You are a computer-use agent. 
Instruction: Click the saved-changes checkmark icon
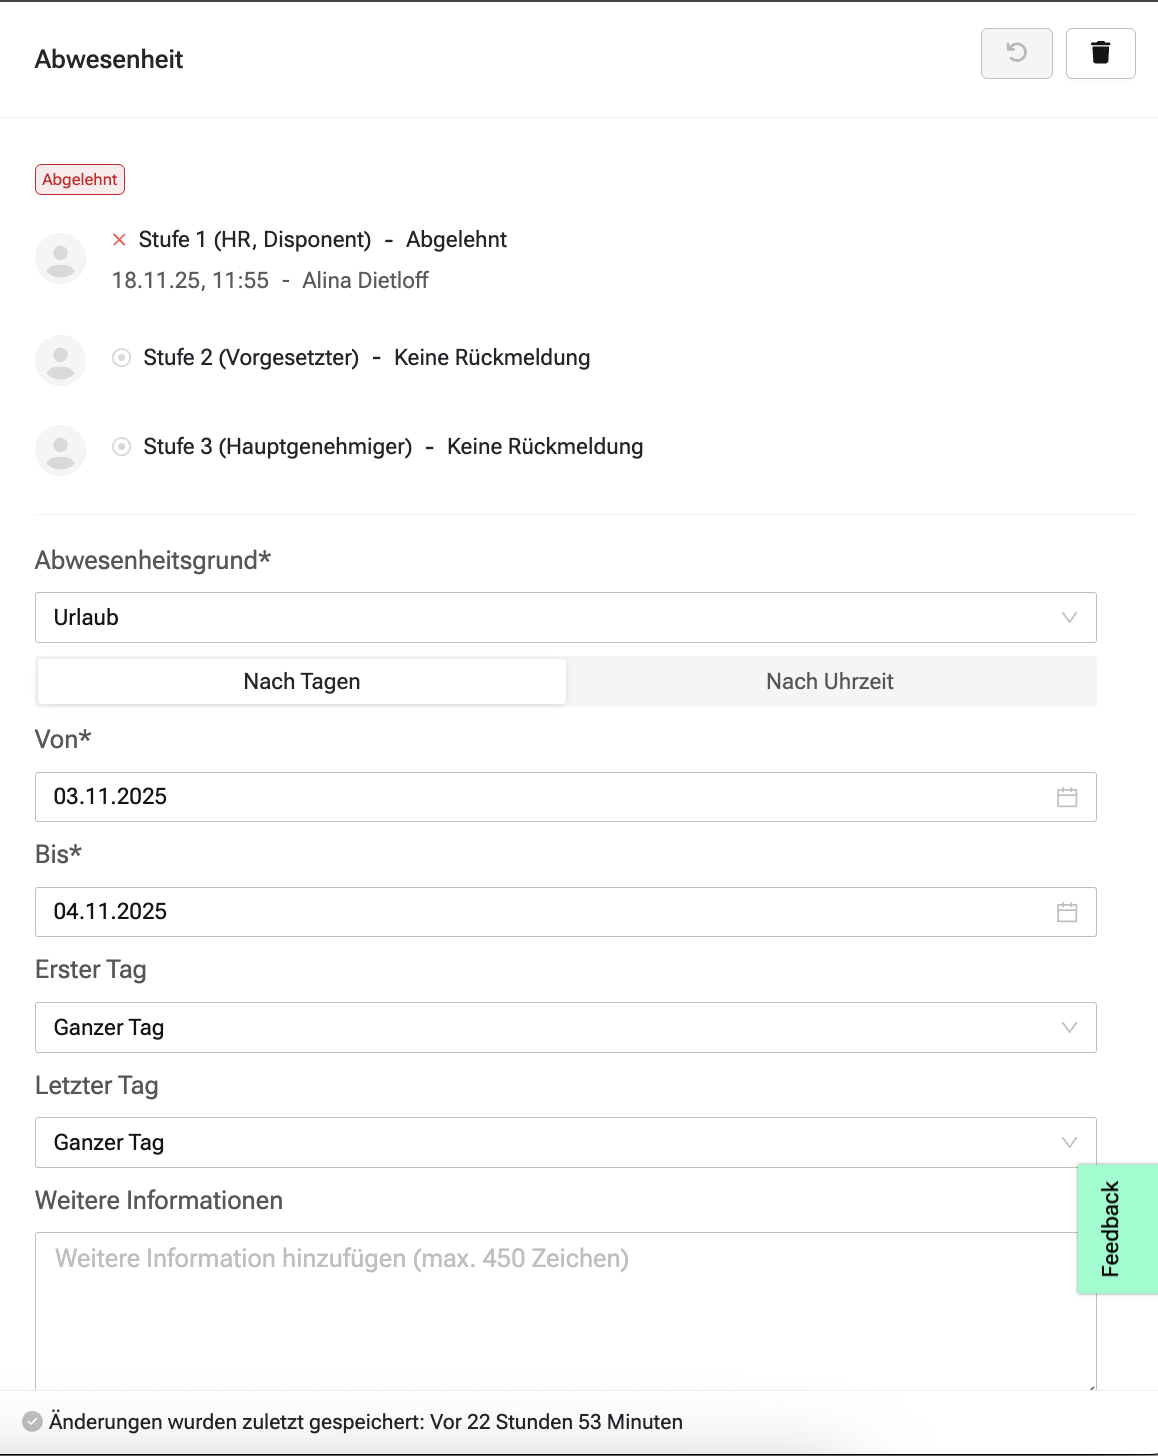point(32,1421)
